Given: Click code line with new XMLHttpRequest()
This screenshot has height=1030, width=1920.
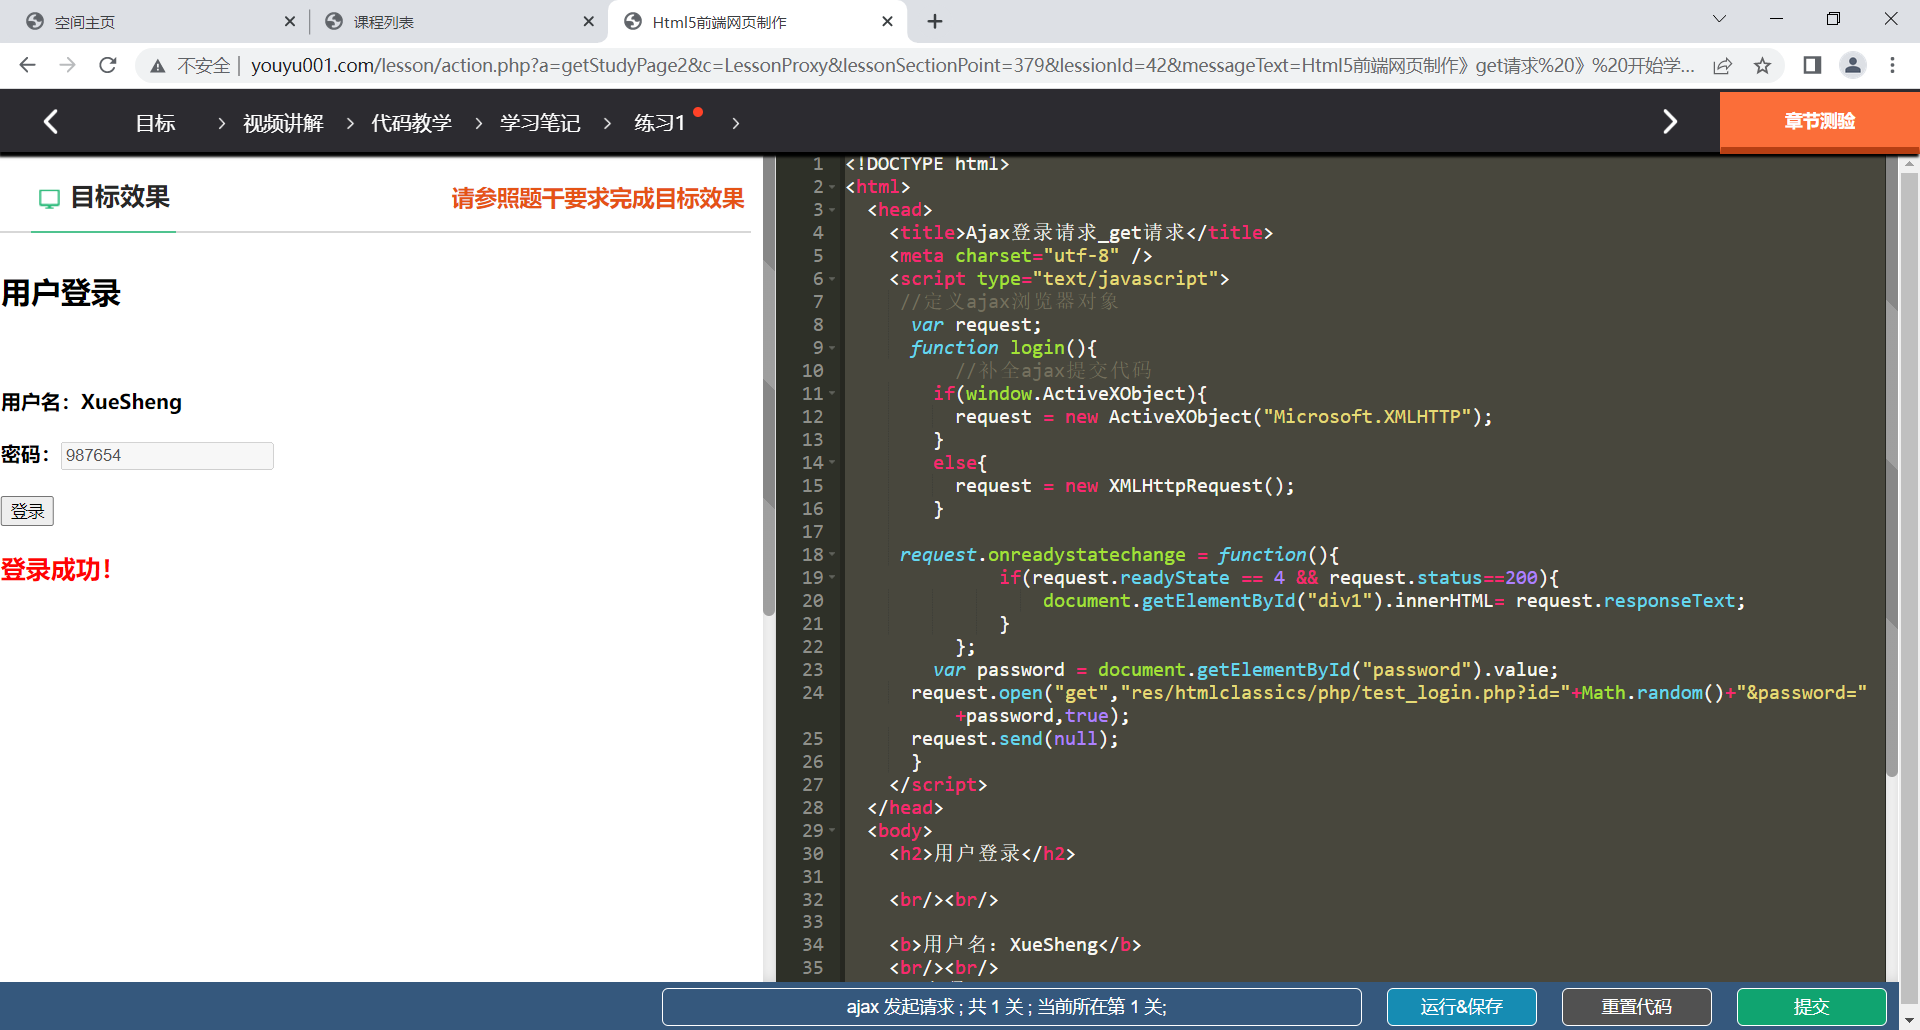Looking at the screenshot, I should pyautogui.click(x=1124, y=486).
